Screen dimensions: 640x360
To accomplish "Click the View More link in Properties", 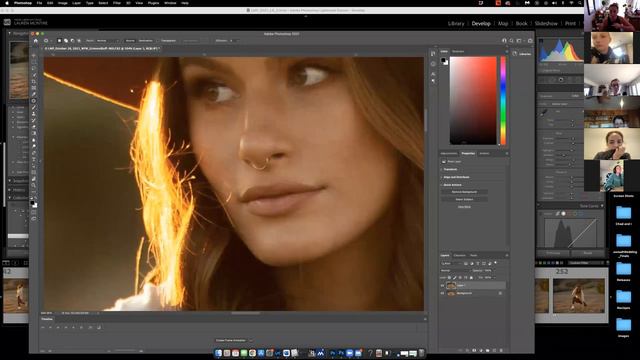I will (464, 207).
